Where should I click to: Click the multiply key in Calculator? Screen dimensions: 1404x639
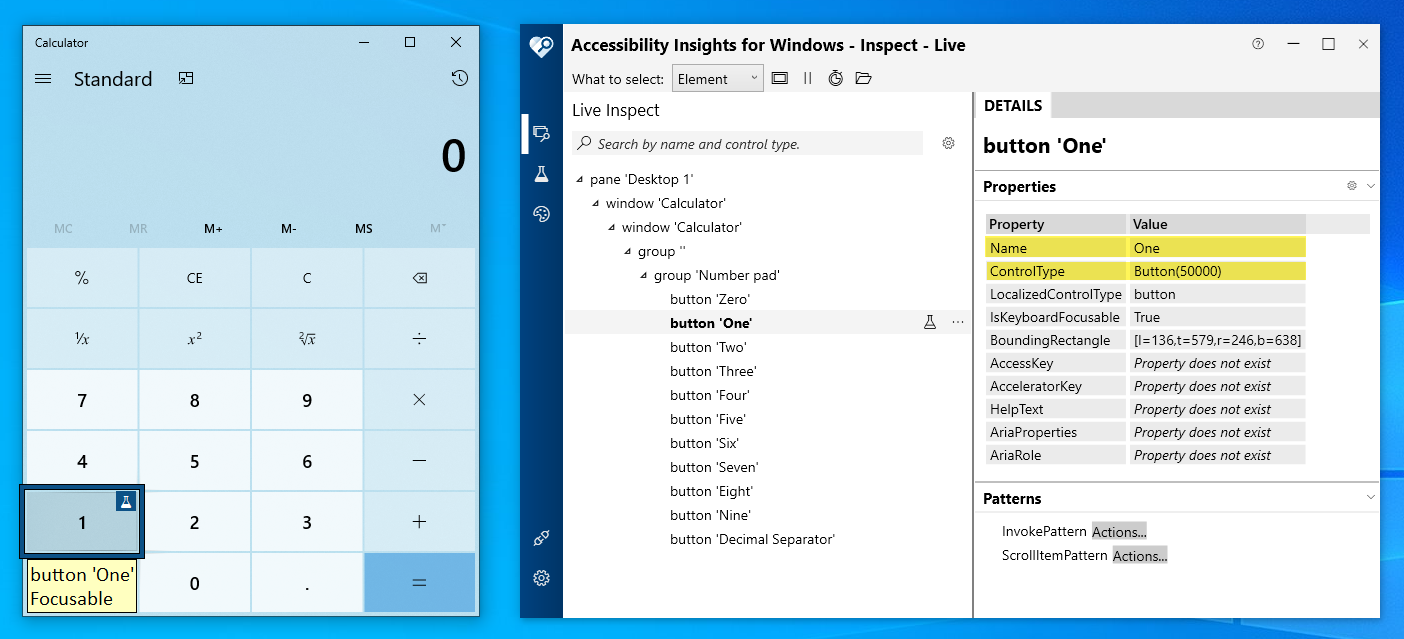click(x=419, y=400)
